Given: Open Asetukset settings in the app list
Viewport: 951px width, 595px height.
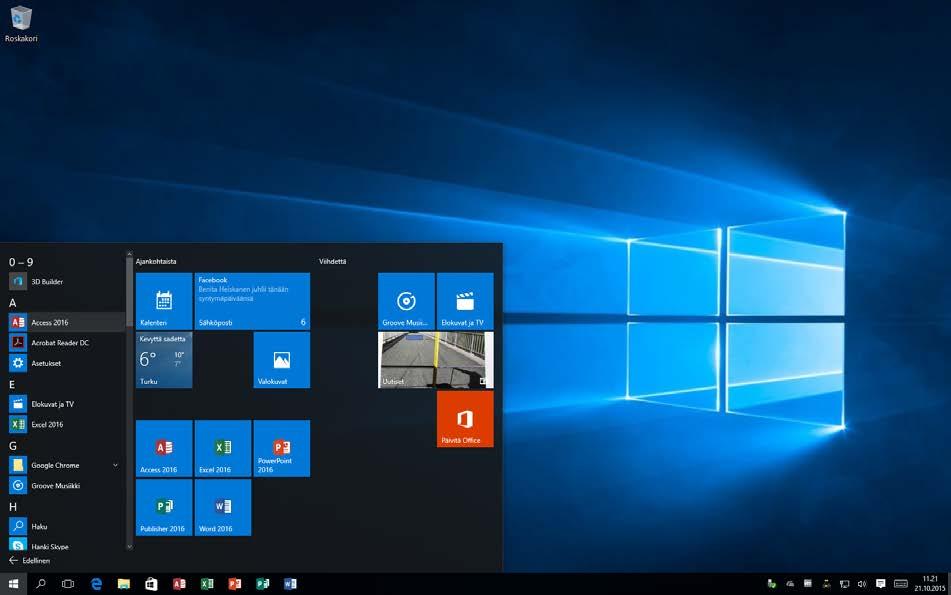Looking at the screenshot, I should 66,363.
